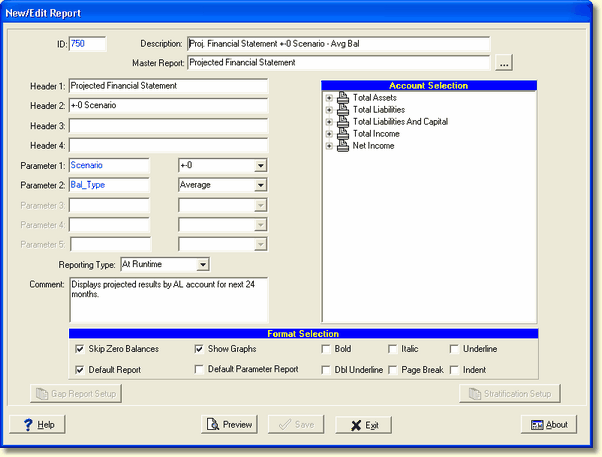Preview the report
This screenshot has width=602, height=457.
click(228, 424)
